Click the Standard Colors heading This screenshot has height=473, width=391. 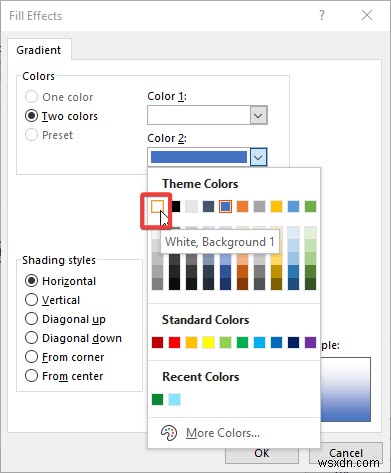[206, 320]
